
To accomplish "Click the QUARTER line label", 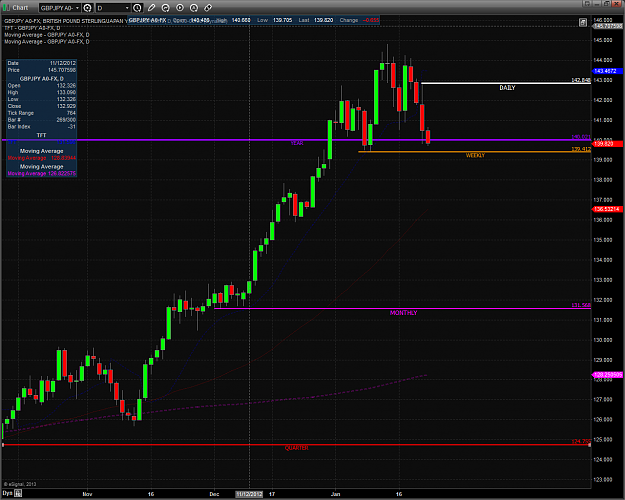I will click(x=297, y=448).
